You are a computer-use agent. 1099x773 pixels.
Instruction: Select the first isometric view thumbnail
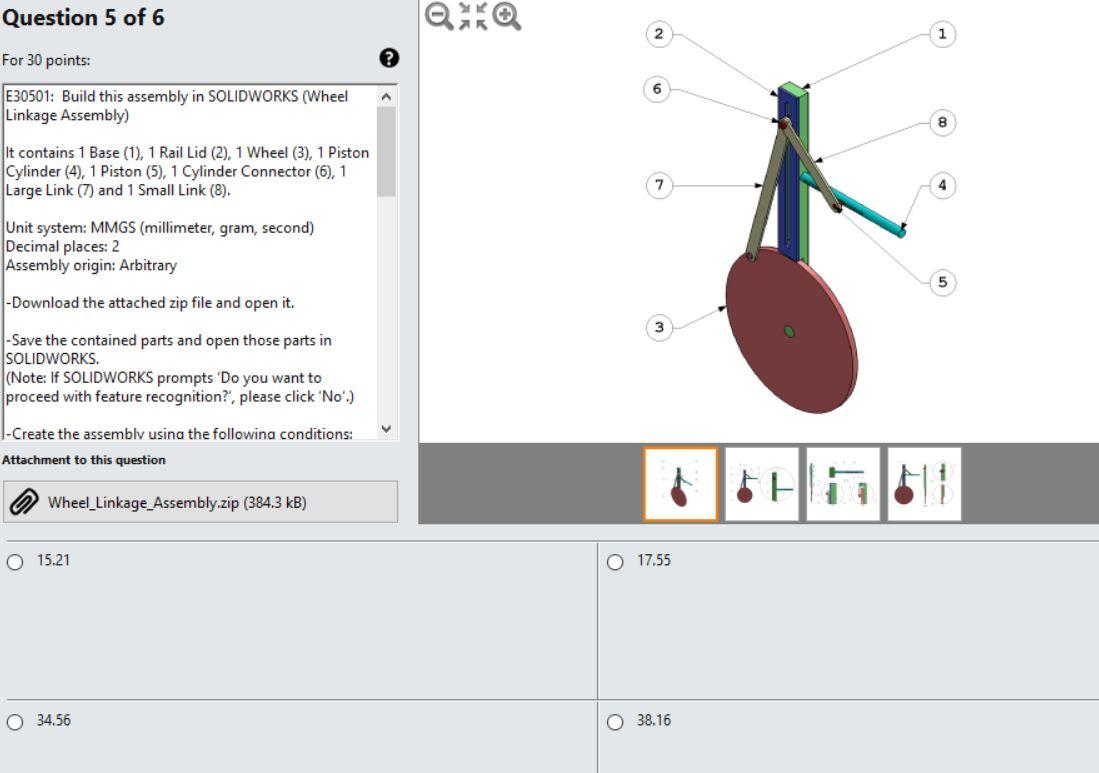click(681, 484)
